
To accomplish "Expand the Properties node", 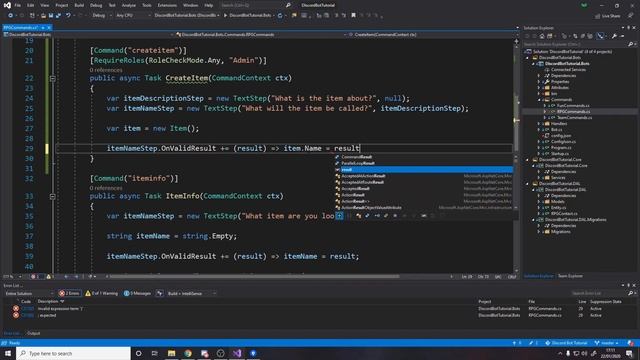I will click(539, 82).
